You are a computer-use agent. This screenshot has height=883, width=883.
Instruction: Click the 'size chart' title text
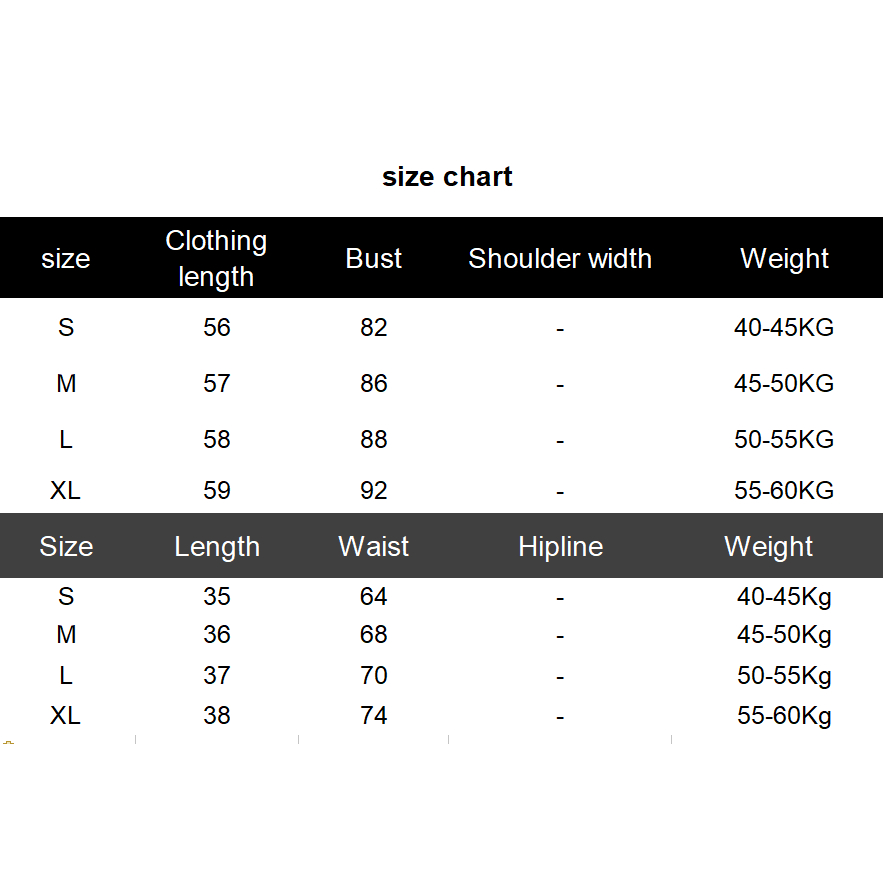click(447, 177)
